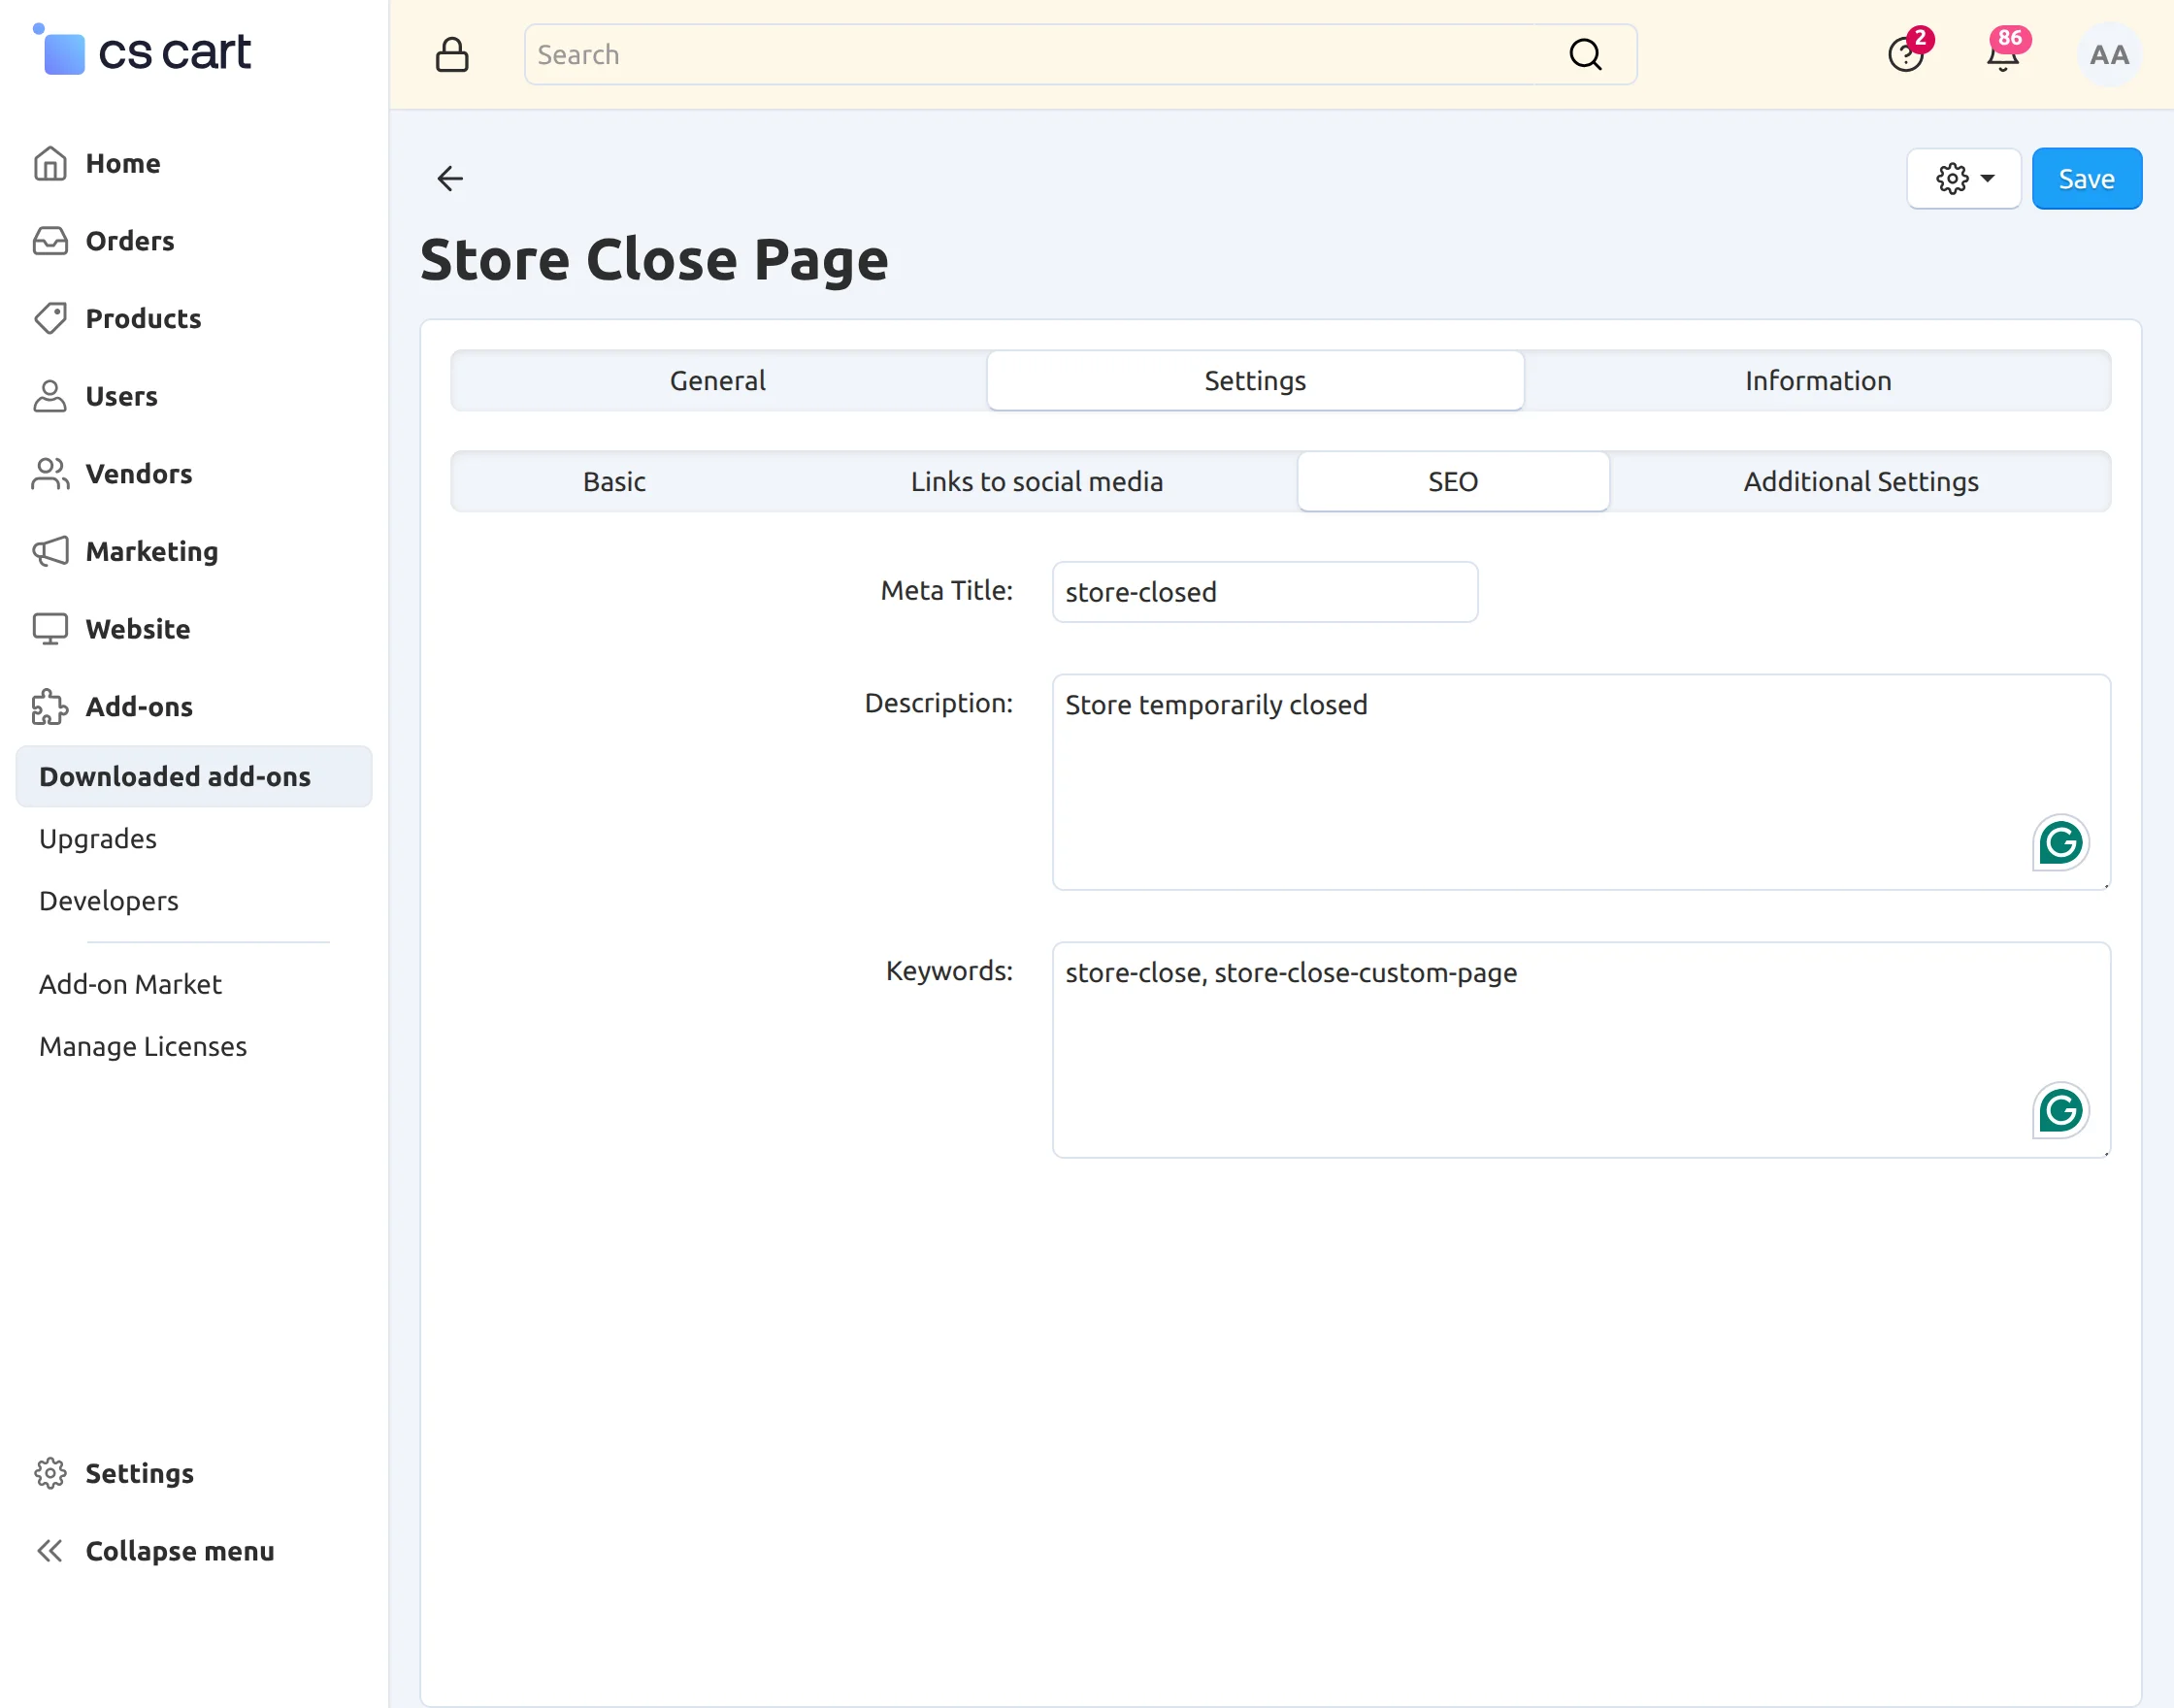This screenshot has width=2174, height=1708.
Task: Click the Save button
Action: tap(2087, 179)
